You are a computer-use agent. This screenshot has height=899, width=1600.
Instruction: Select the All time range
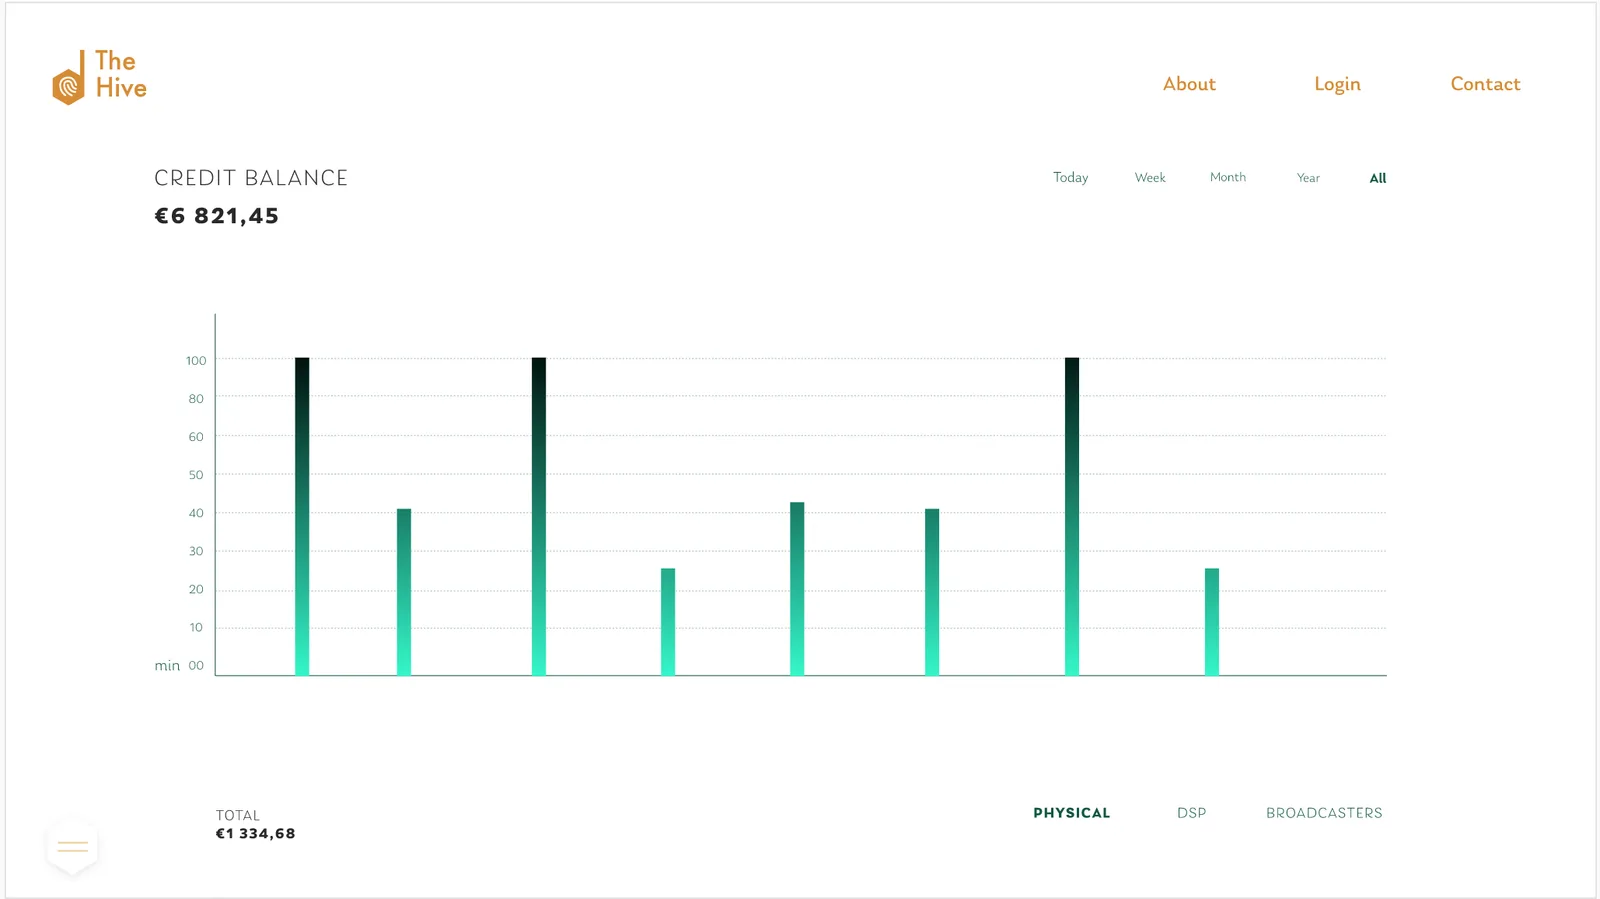[x=1378, y=178]
